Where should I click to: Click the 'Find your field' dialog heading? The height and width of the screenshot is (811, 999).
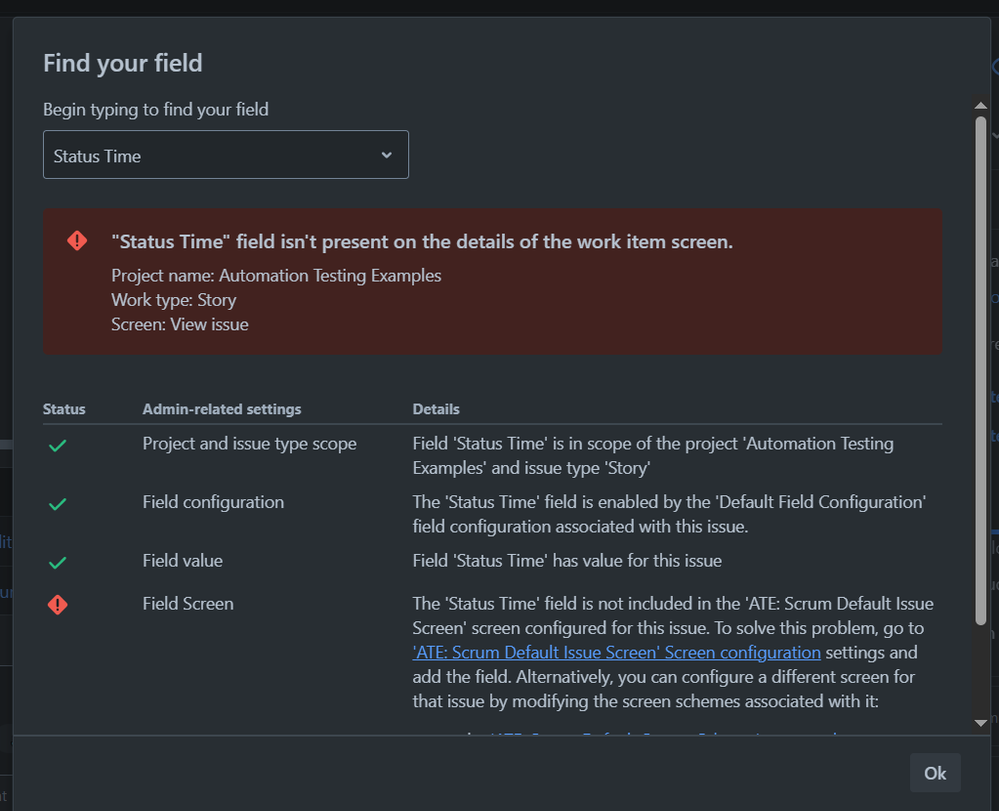123,63
